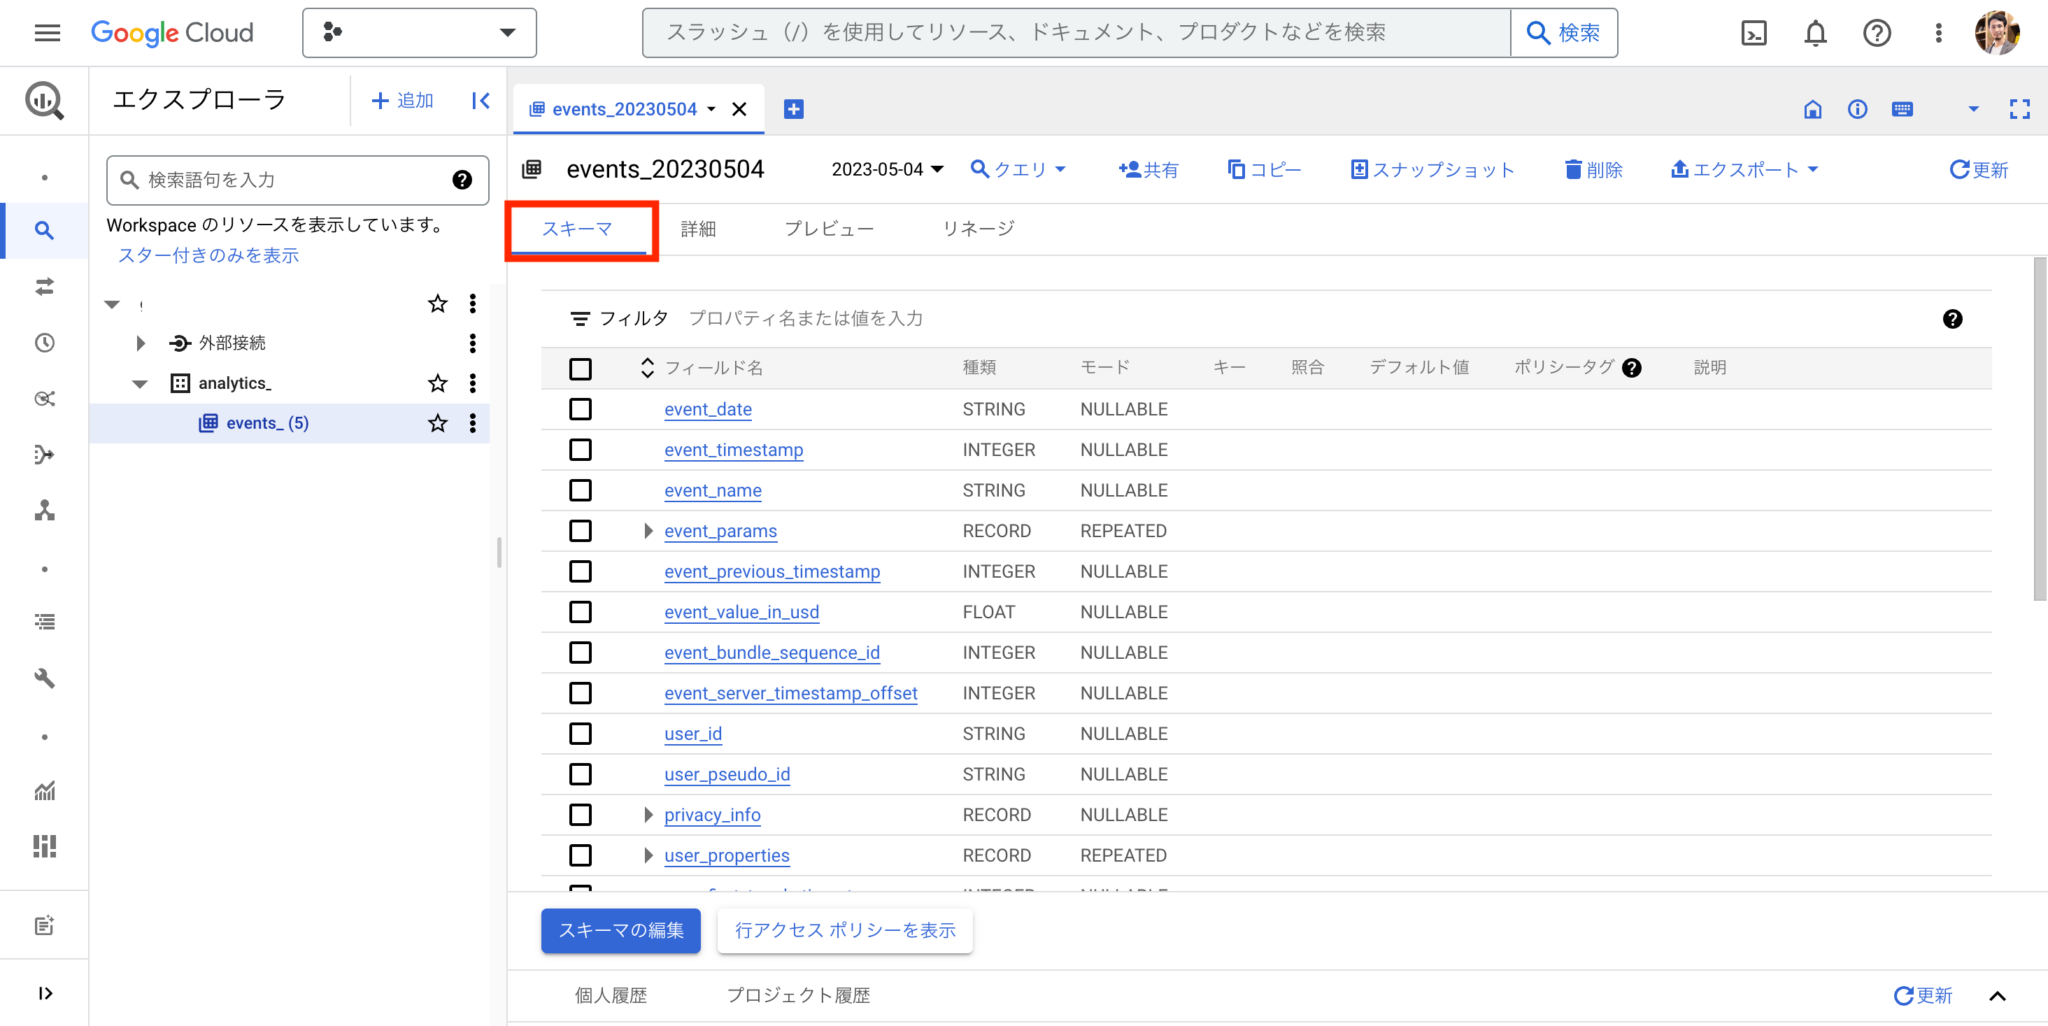Switch to the プレビュー tab
The width and height of the screenshot is (2048, 1026).
pyautogui.click(x=828, y=228)
